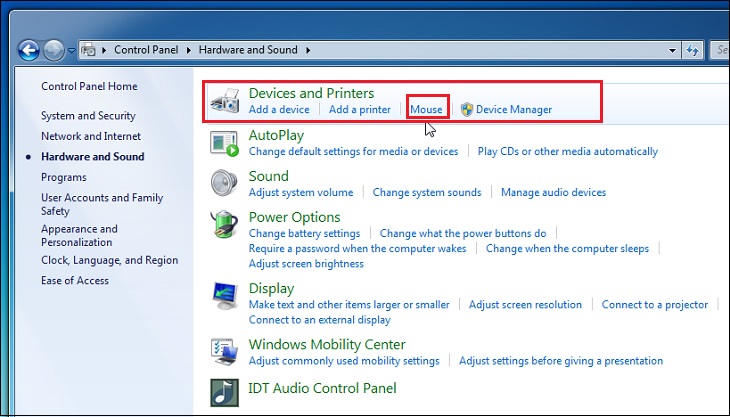Click Adjust system volume
Image resolution: width=730 pixels, height=417 pixels.
coord(301,192)
